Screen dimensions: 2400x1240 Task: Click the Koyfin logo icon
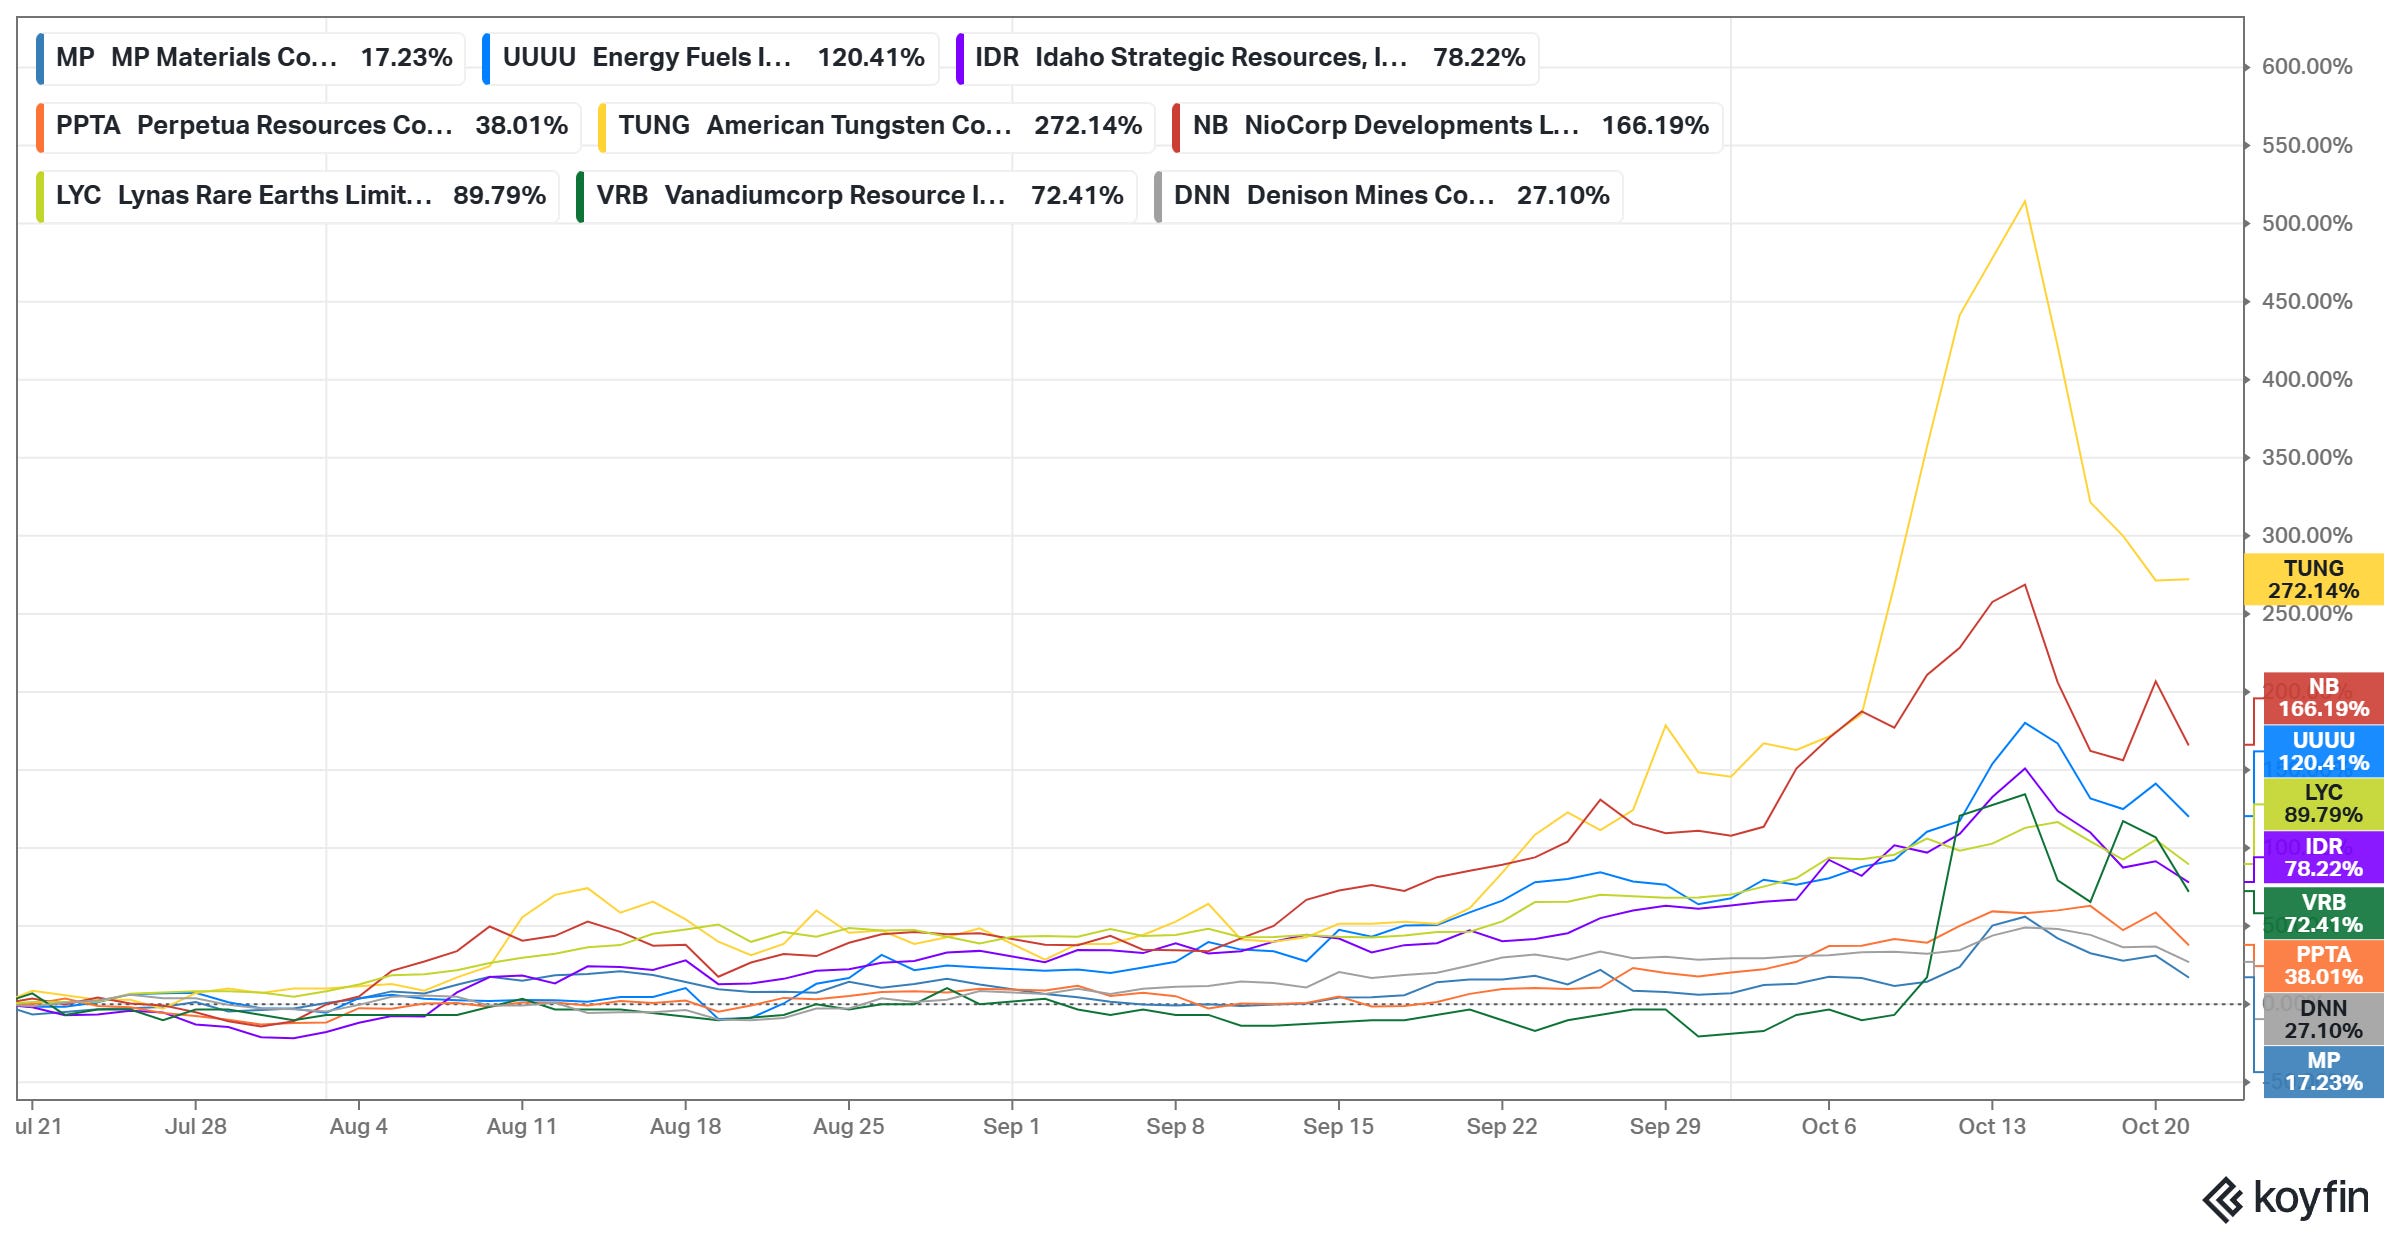[2224, 1199]
